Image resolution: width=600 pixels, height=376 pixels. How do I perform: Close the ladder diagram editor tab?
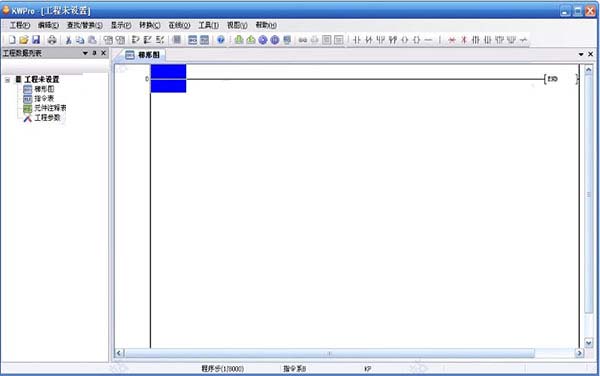point(590,54)
